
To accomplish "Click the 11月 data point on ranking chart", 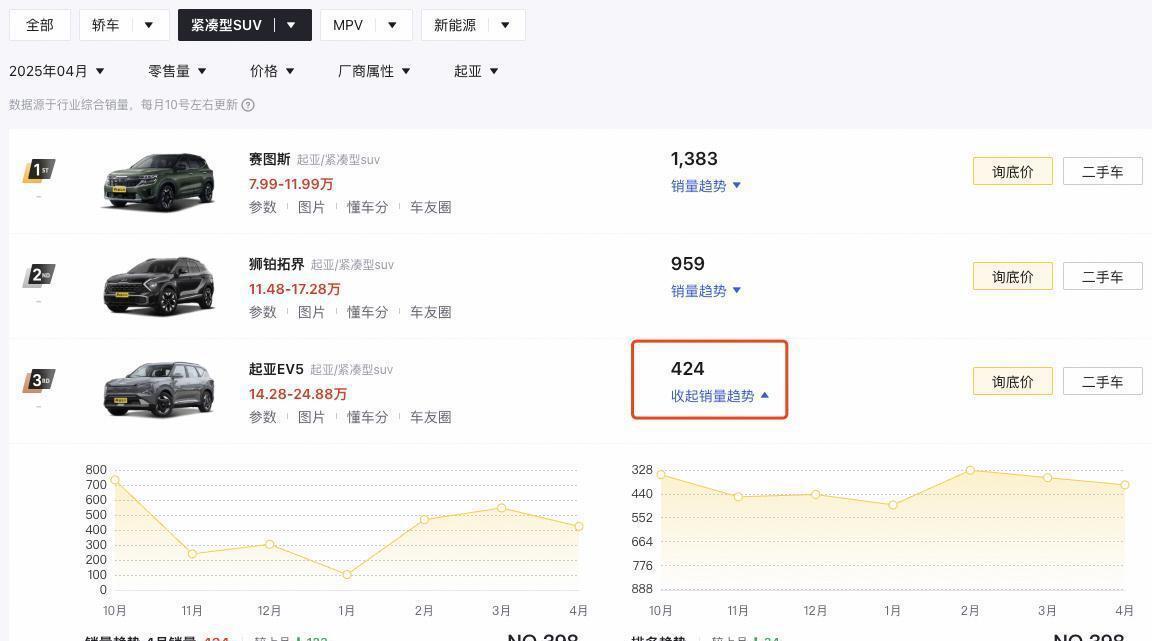I will point(738,497).
